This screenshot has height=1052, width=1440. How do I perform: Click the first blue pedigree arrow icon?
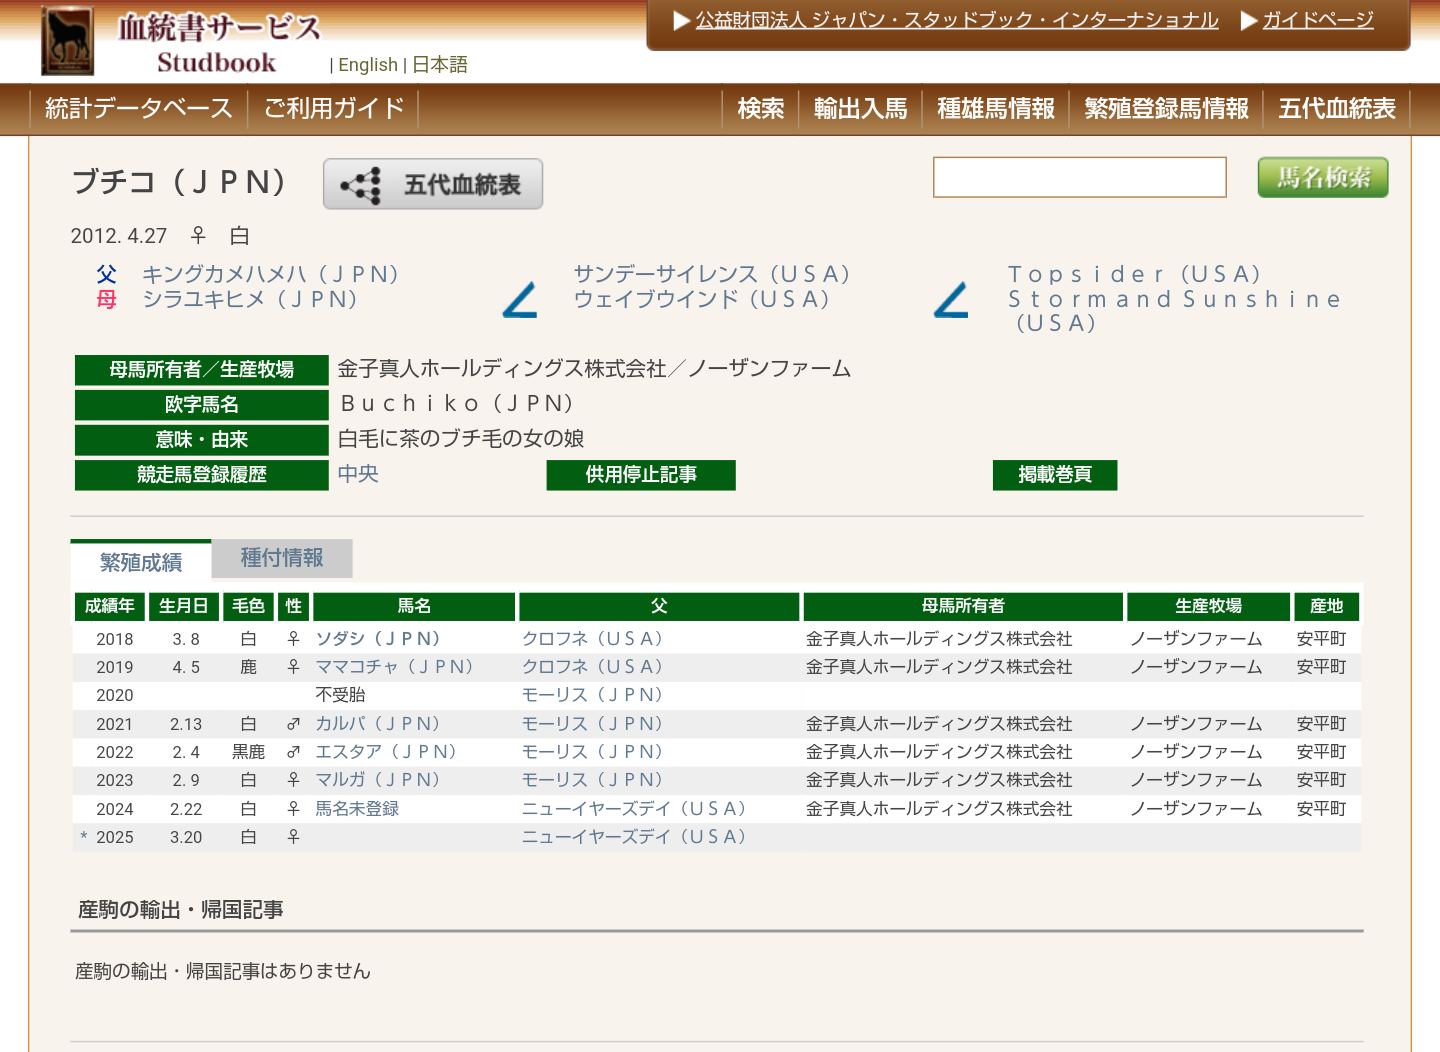(520, 300)
